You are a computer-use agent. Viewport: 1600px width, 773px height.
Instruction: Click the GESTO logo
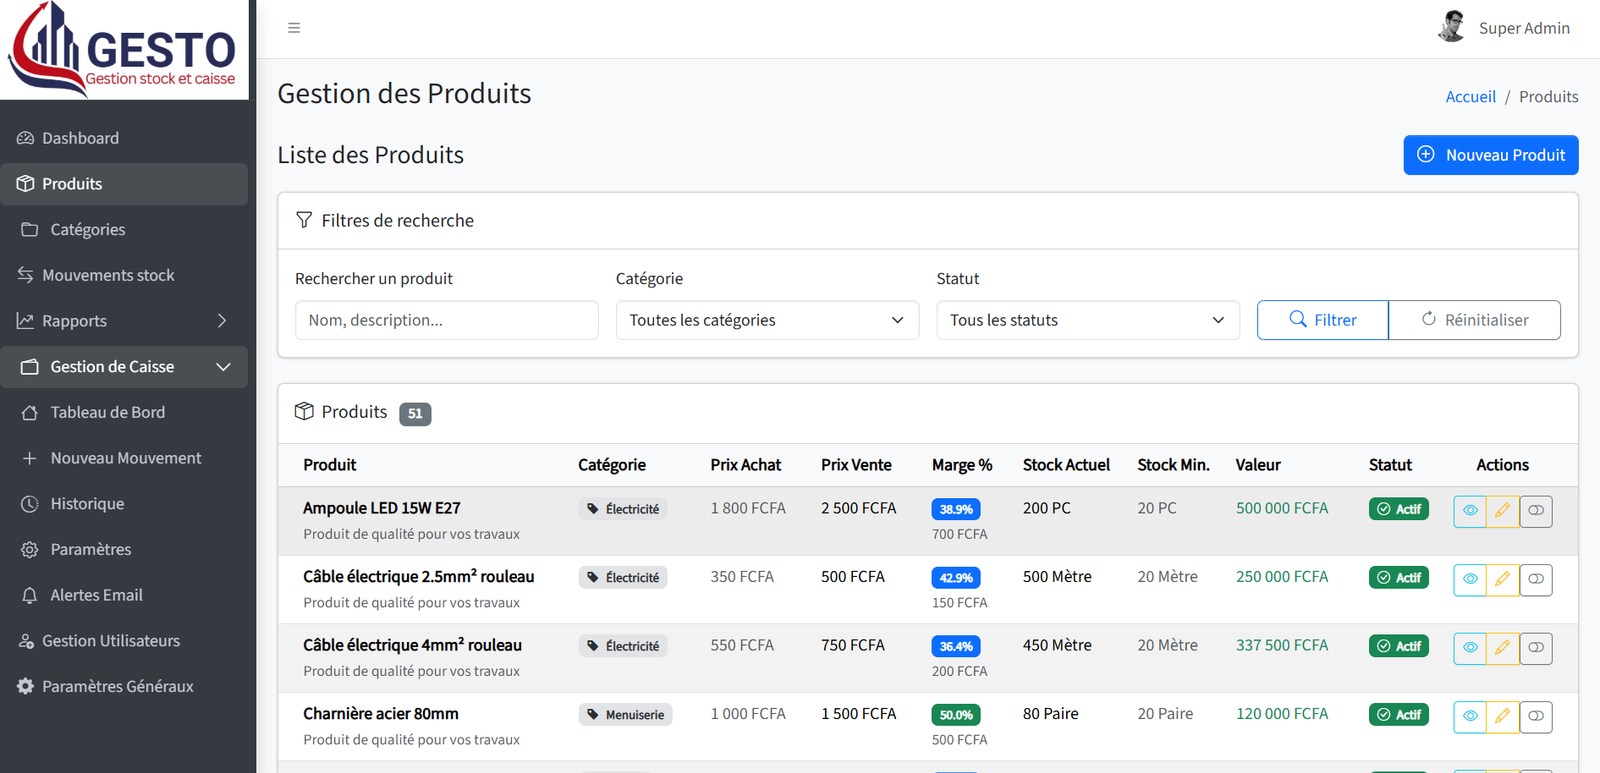tap(124, 49)
